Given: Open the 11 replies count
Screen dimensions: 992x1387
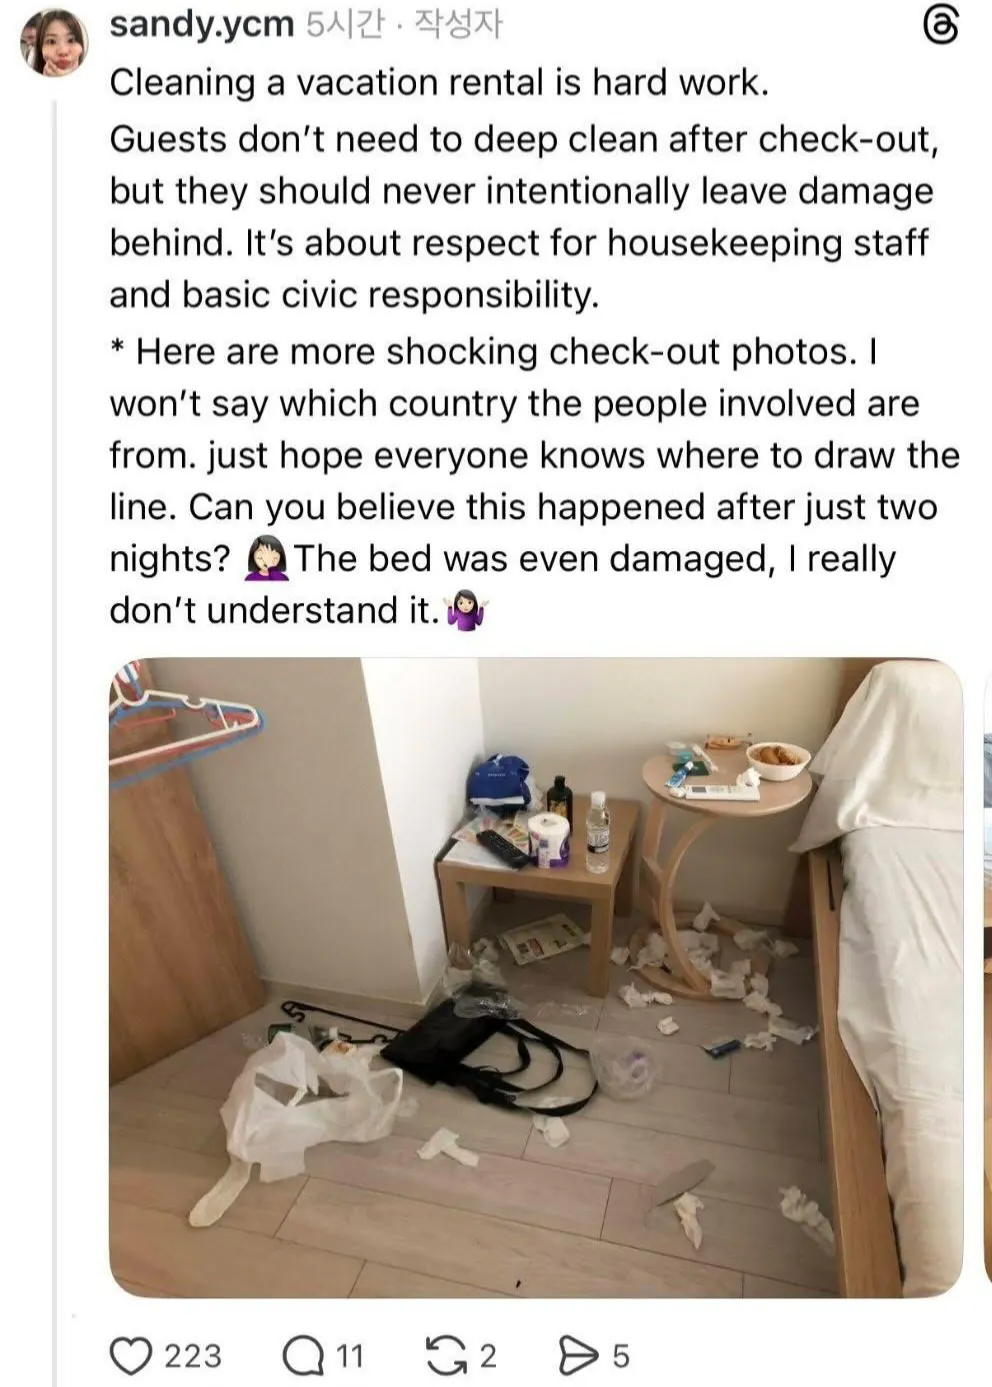Looking at the screenshot, I should [349, 1356].
